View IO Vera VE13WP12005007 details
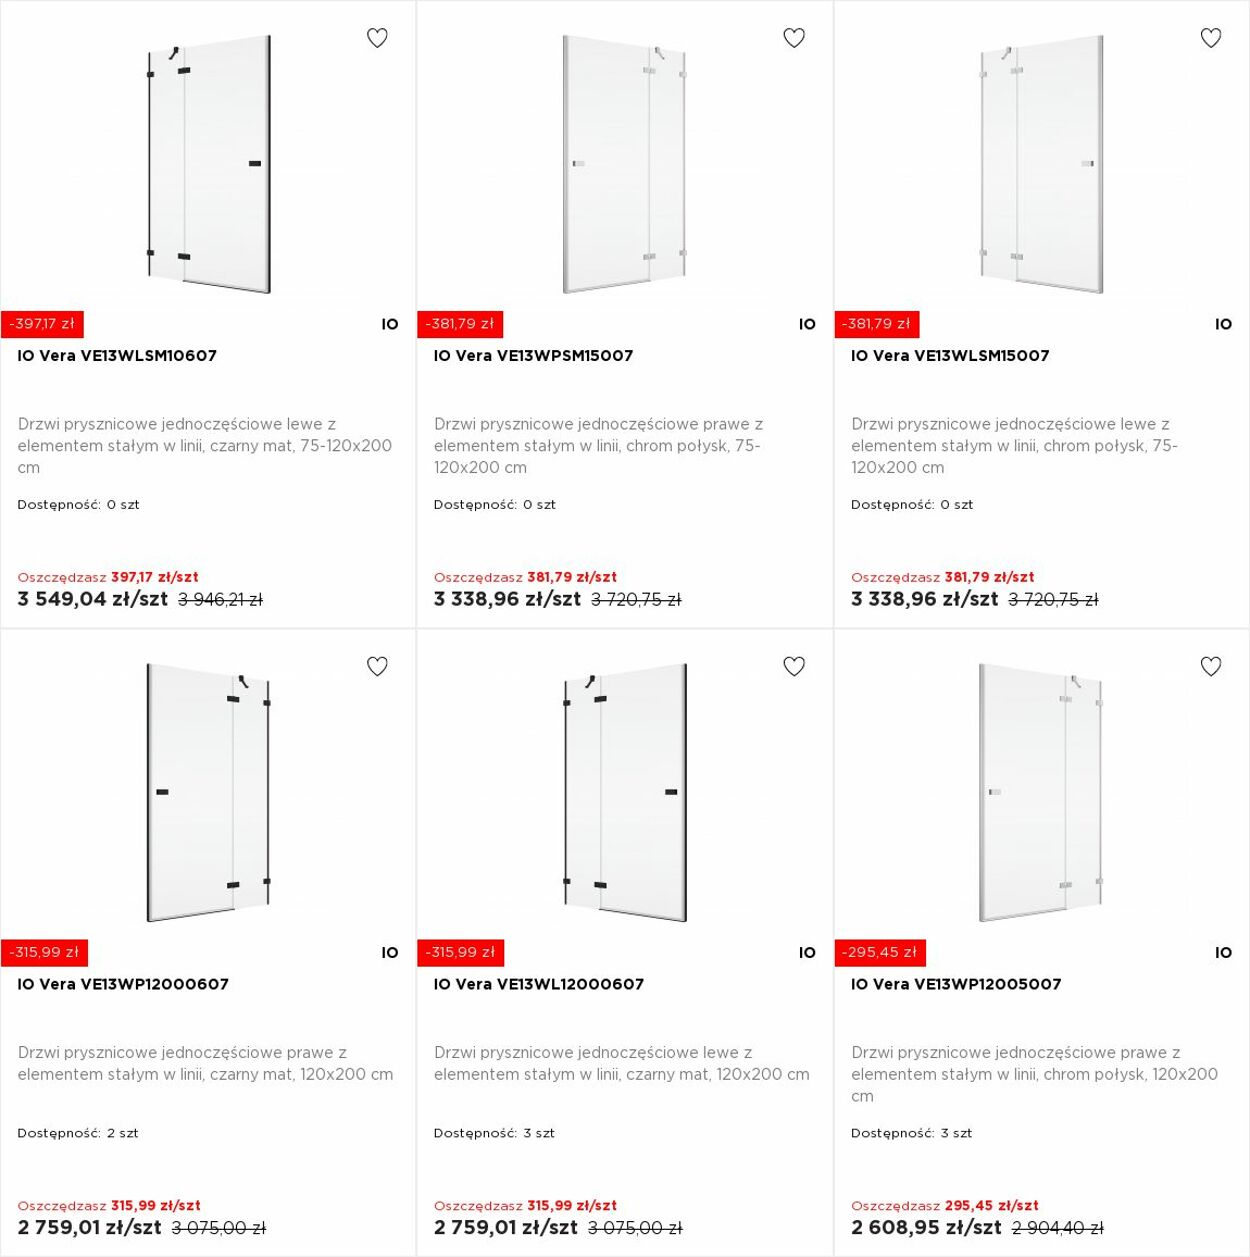 pos(956,984)
